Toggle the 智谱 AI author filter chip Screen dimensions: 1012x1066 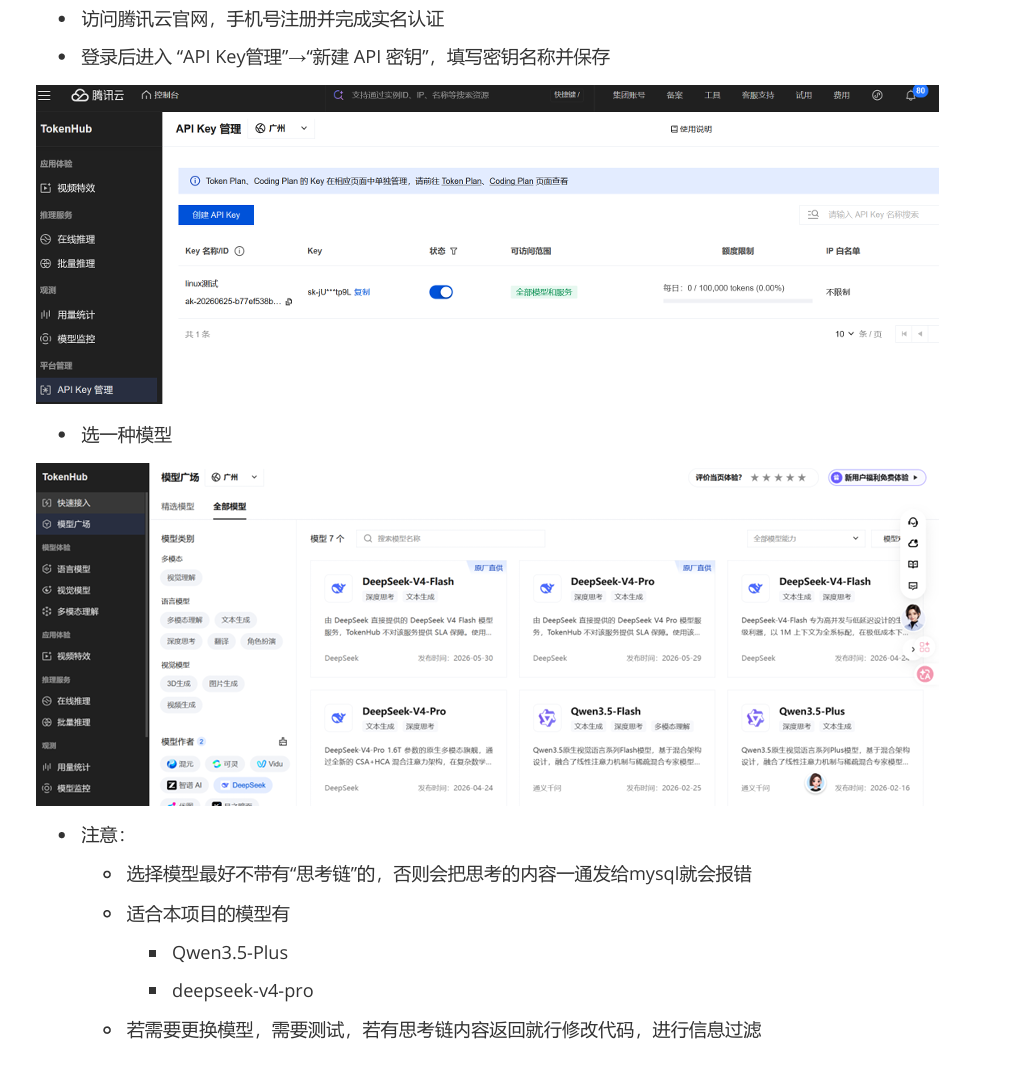click(184, 785)
